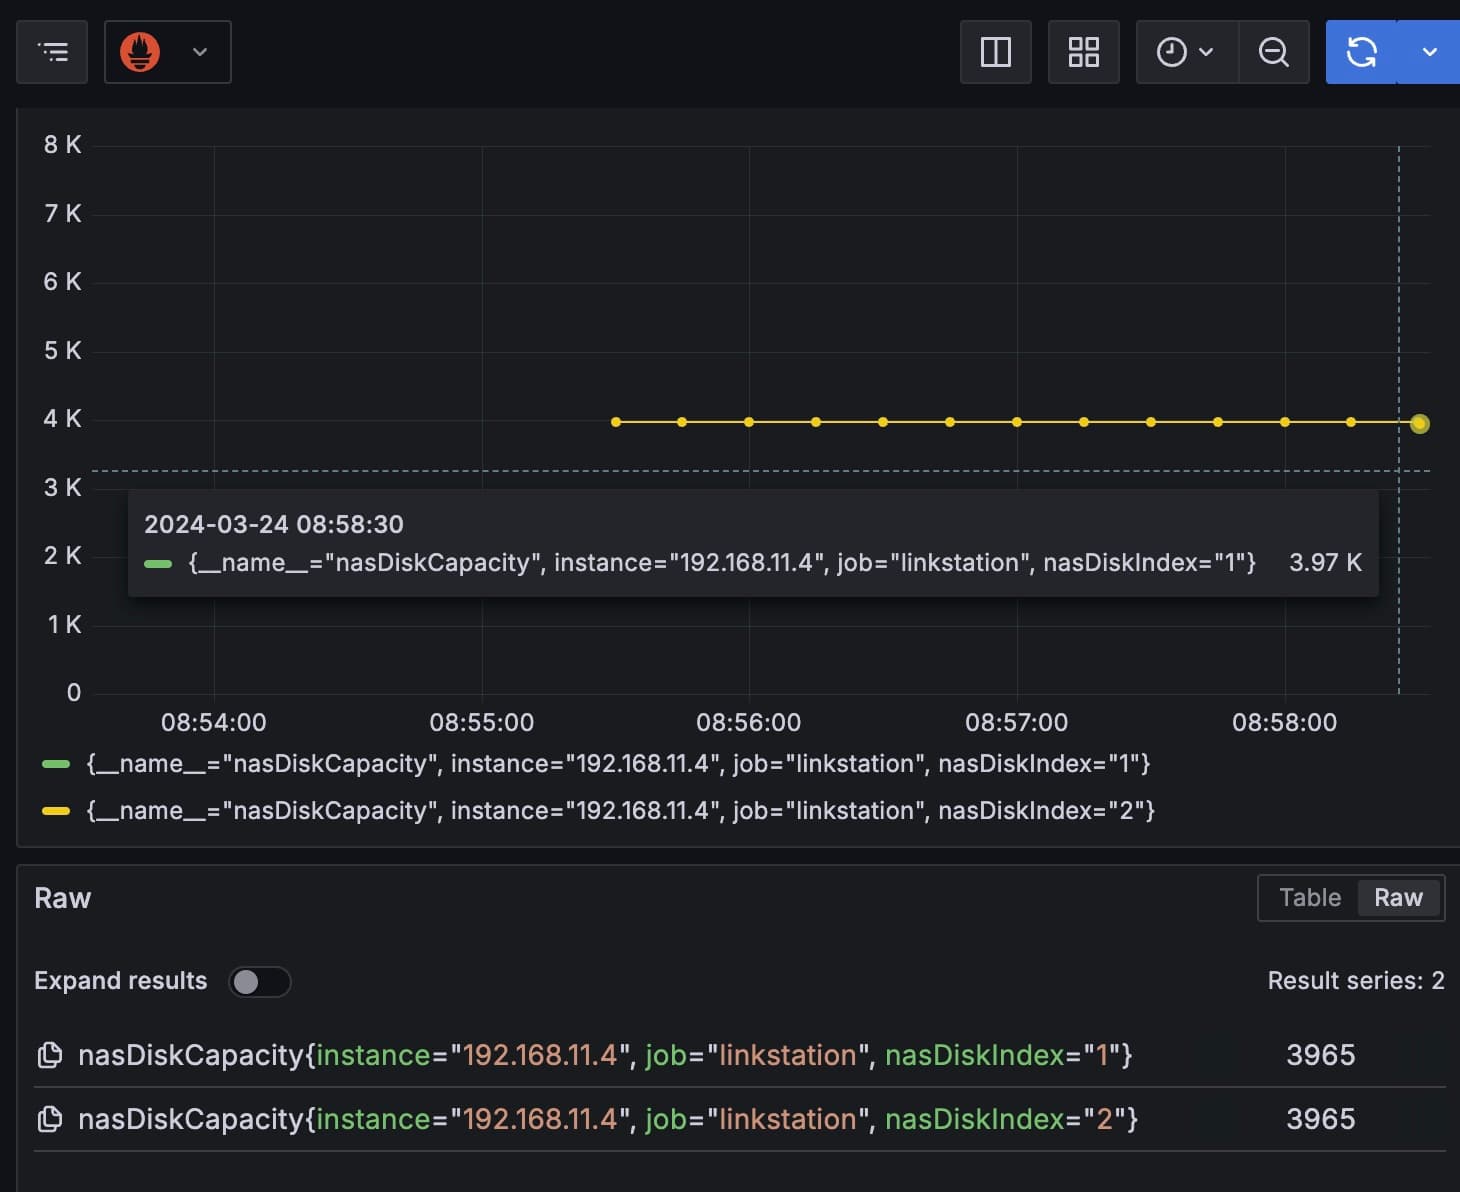
Task: Open the query history list icon
Action: tap(52, 52)
